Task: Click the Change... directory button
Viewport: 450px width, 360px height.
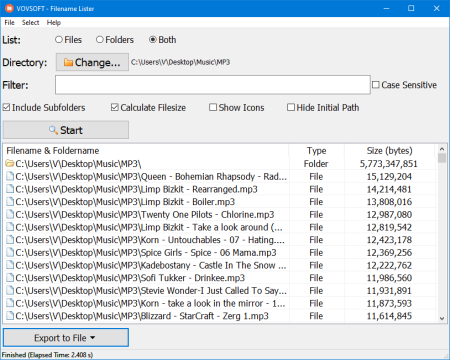Action: click(x=92, y=62)
